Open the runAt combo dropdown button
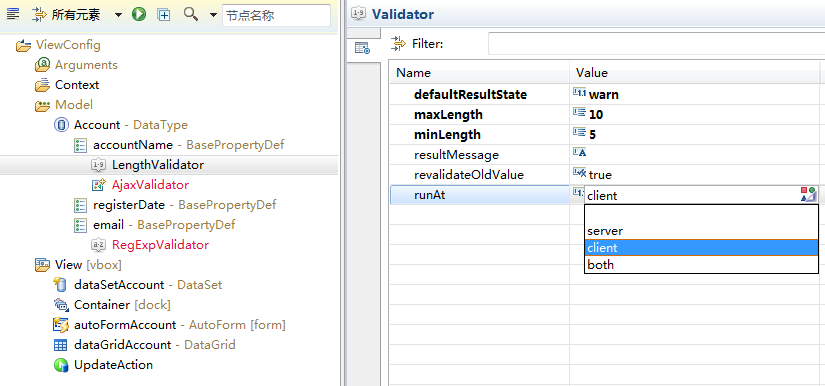This screenshot has width=825, height=386. pyautogui.click(x=808, y=195)
